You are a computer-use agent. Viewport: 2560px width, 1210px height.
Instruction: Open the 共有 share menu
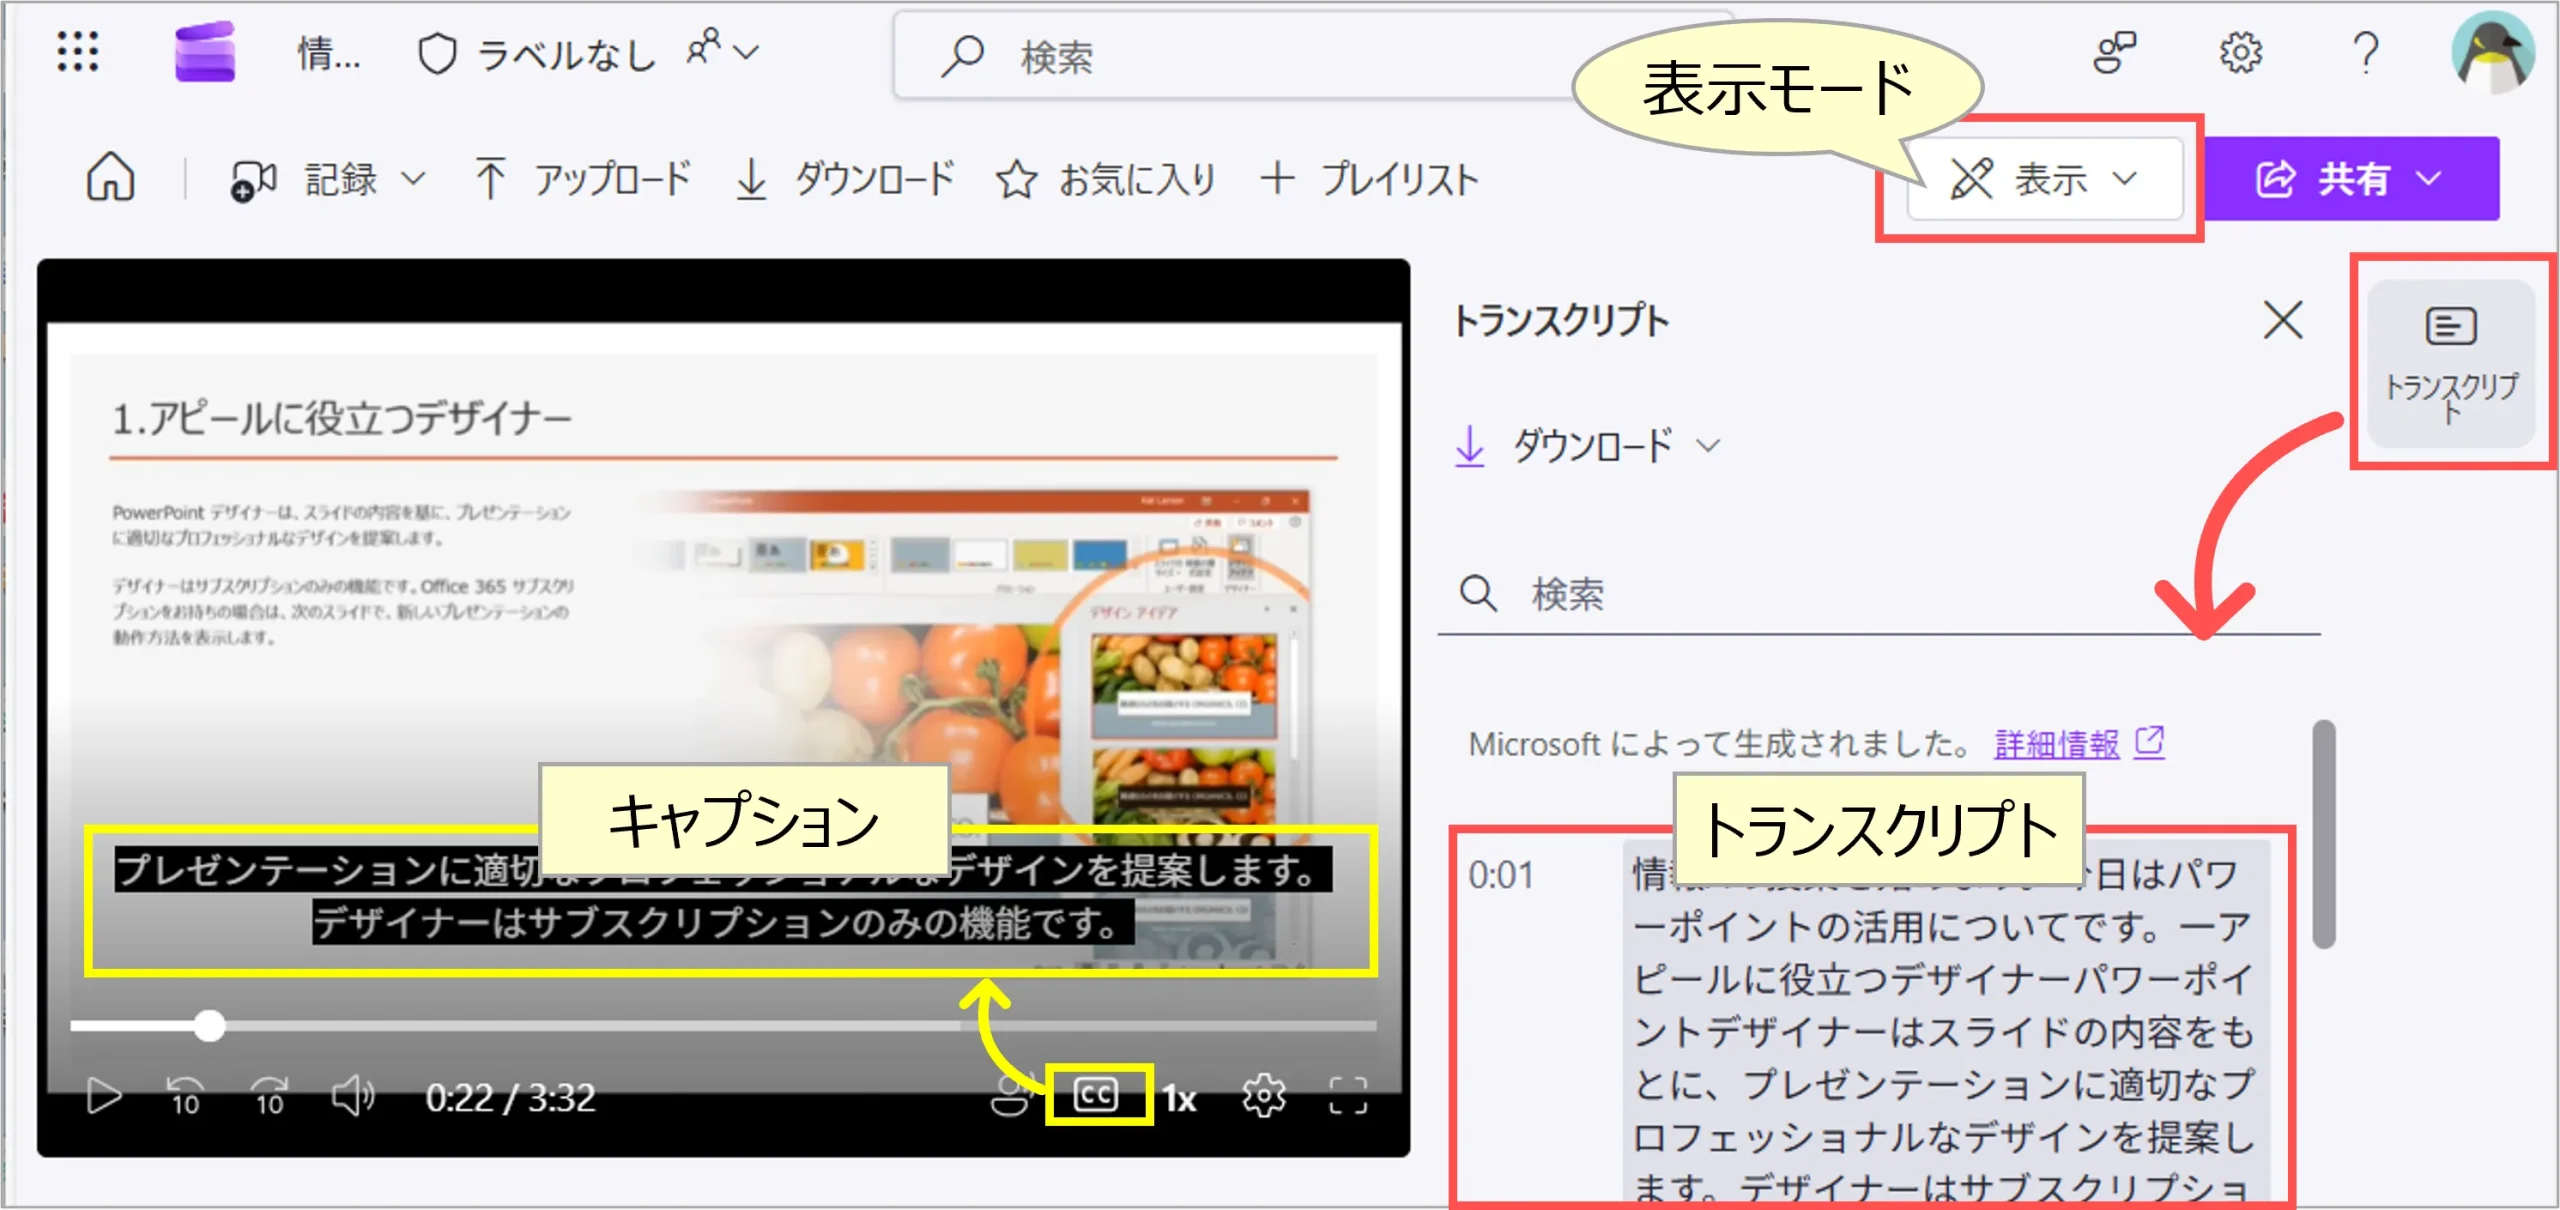pyautogui.click(x=2350, y=180)
